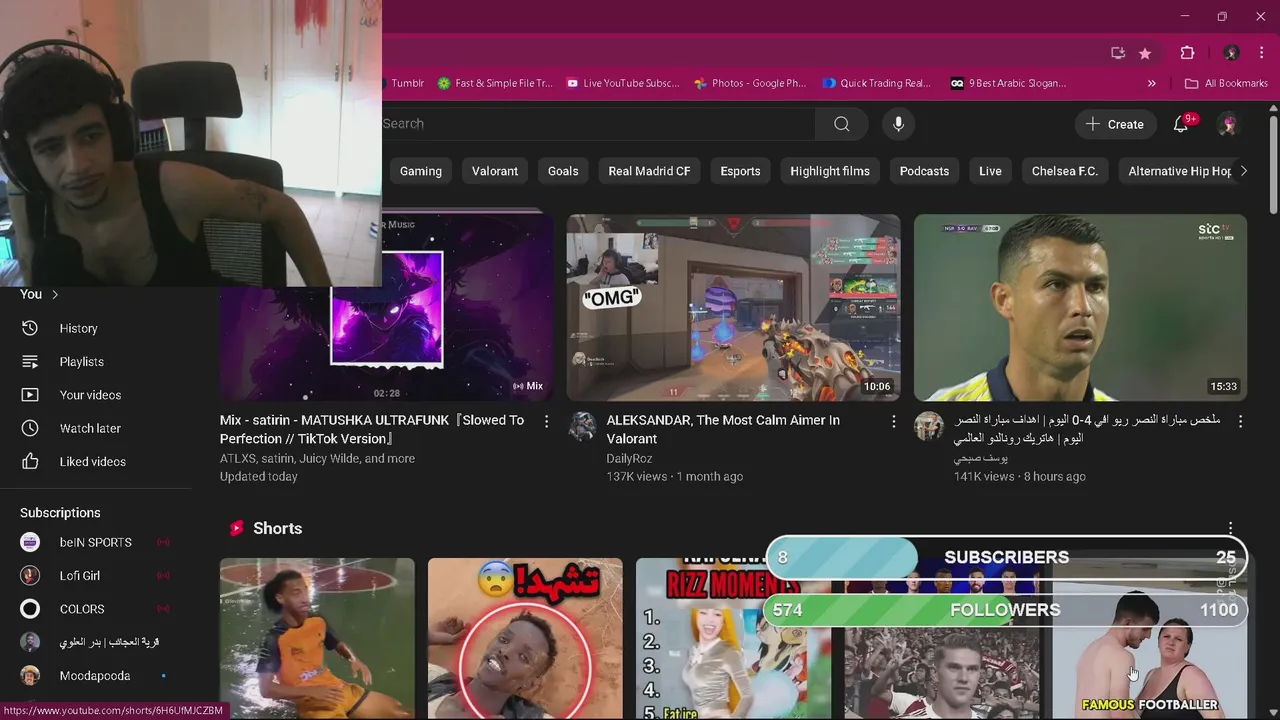Select the Live filter chip
1280x720 pixels.
click(990, 171)
